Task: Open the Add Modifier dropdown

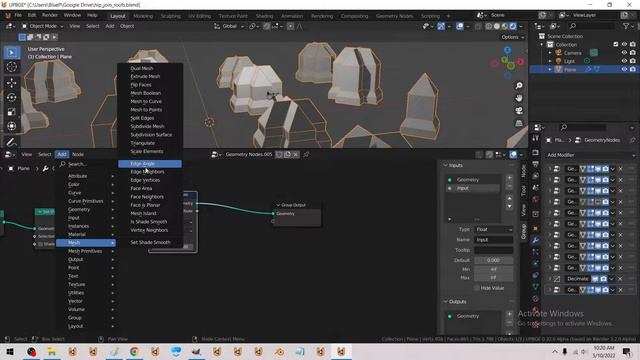Action: point(591,155)
